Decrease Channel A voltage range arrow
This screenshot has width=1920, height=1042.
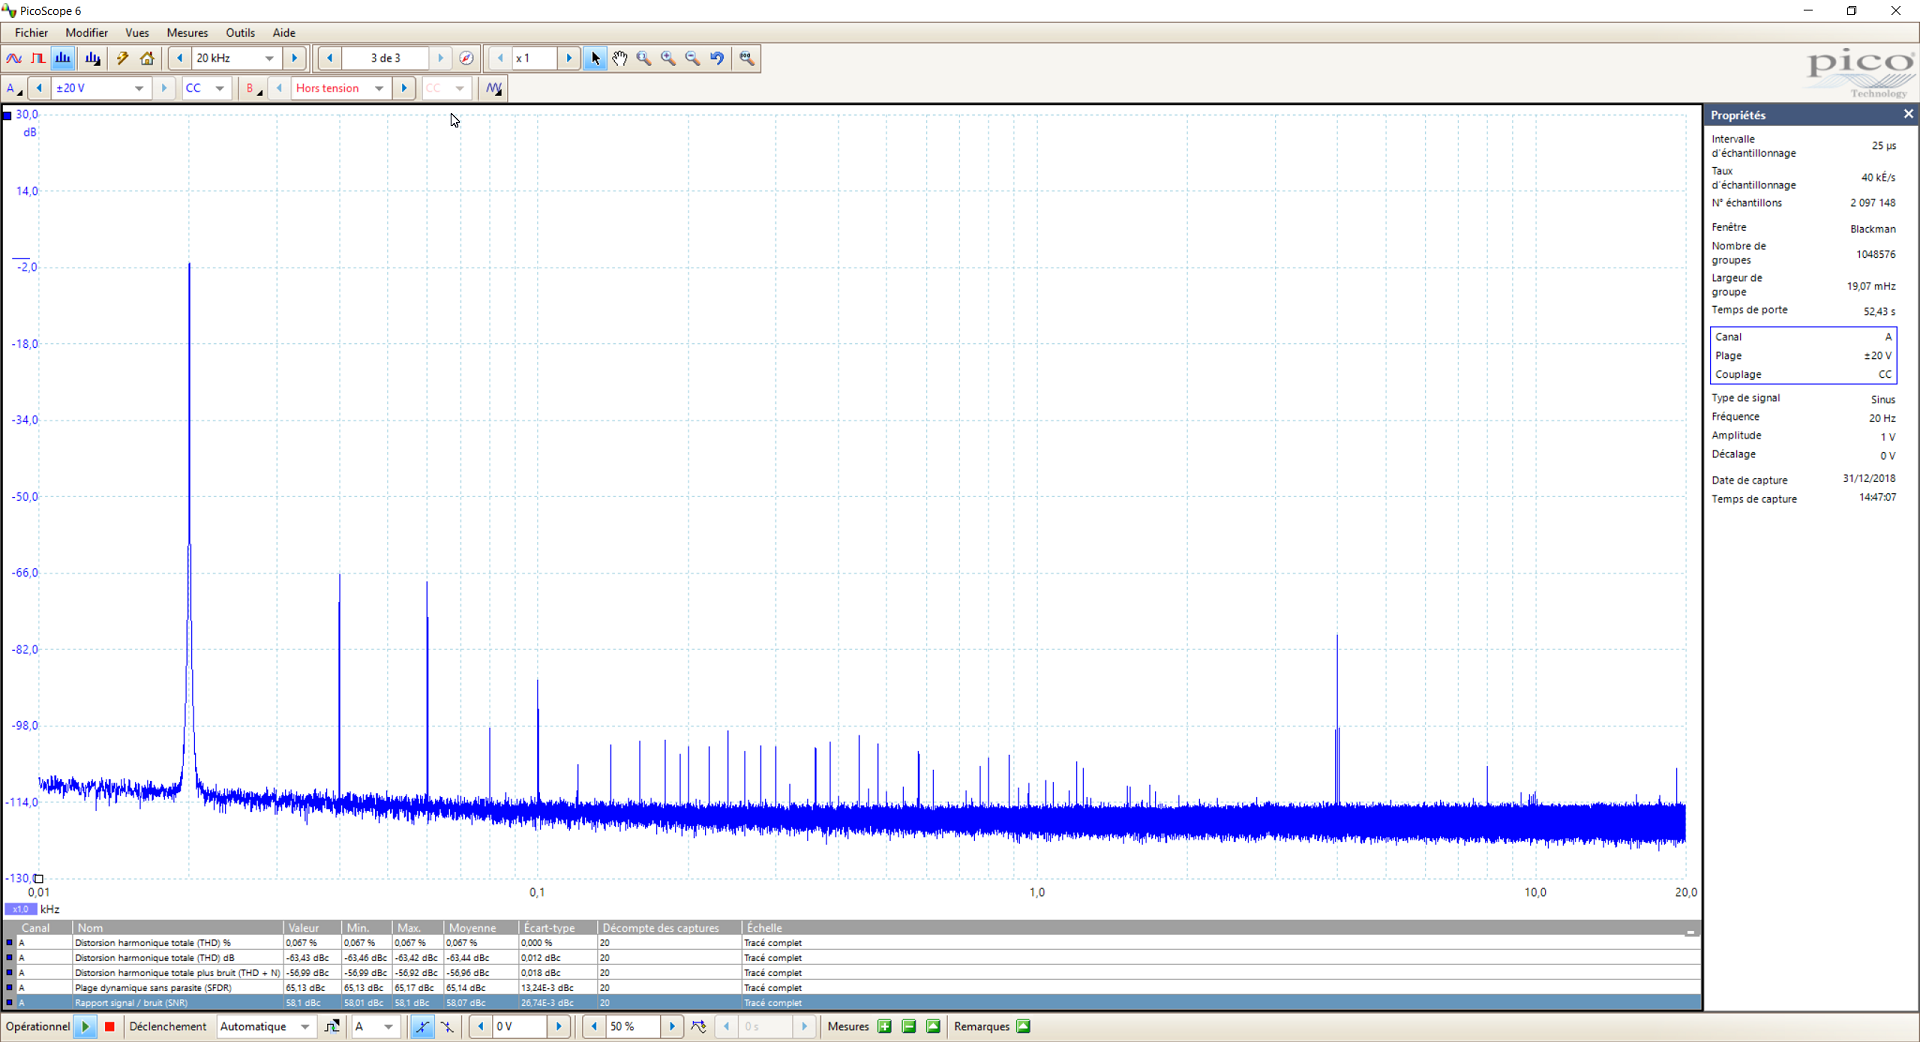(x=38, y=88)
